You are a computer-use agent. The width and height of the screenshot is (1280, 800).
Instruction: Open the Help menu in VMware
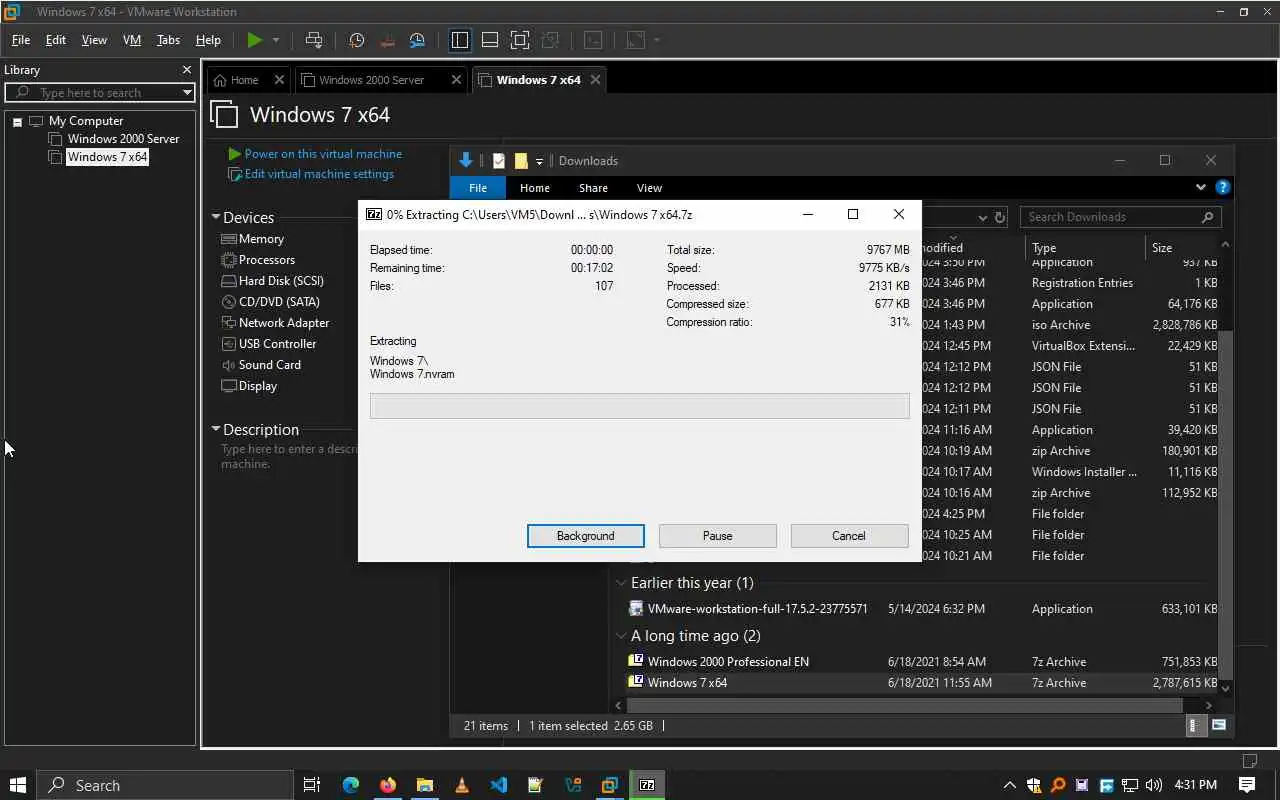point(208,40)
